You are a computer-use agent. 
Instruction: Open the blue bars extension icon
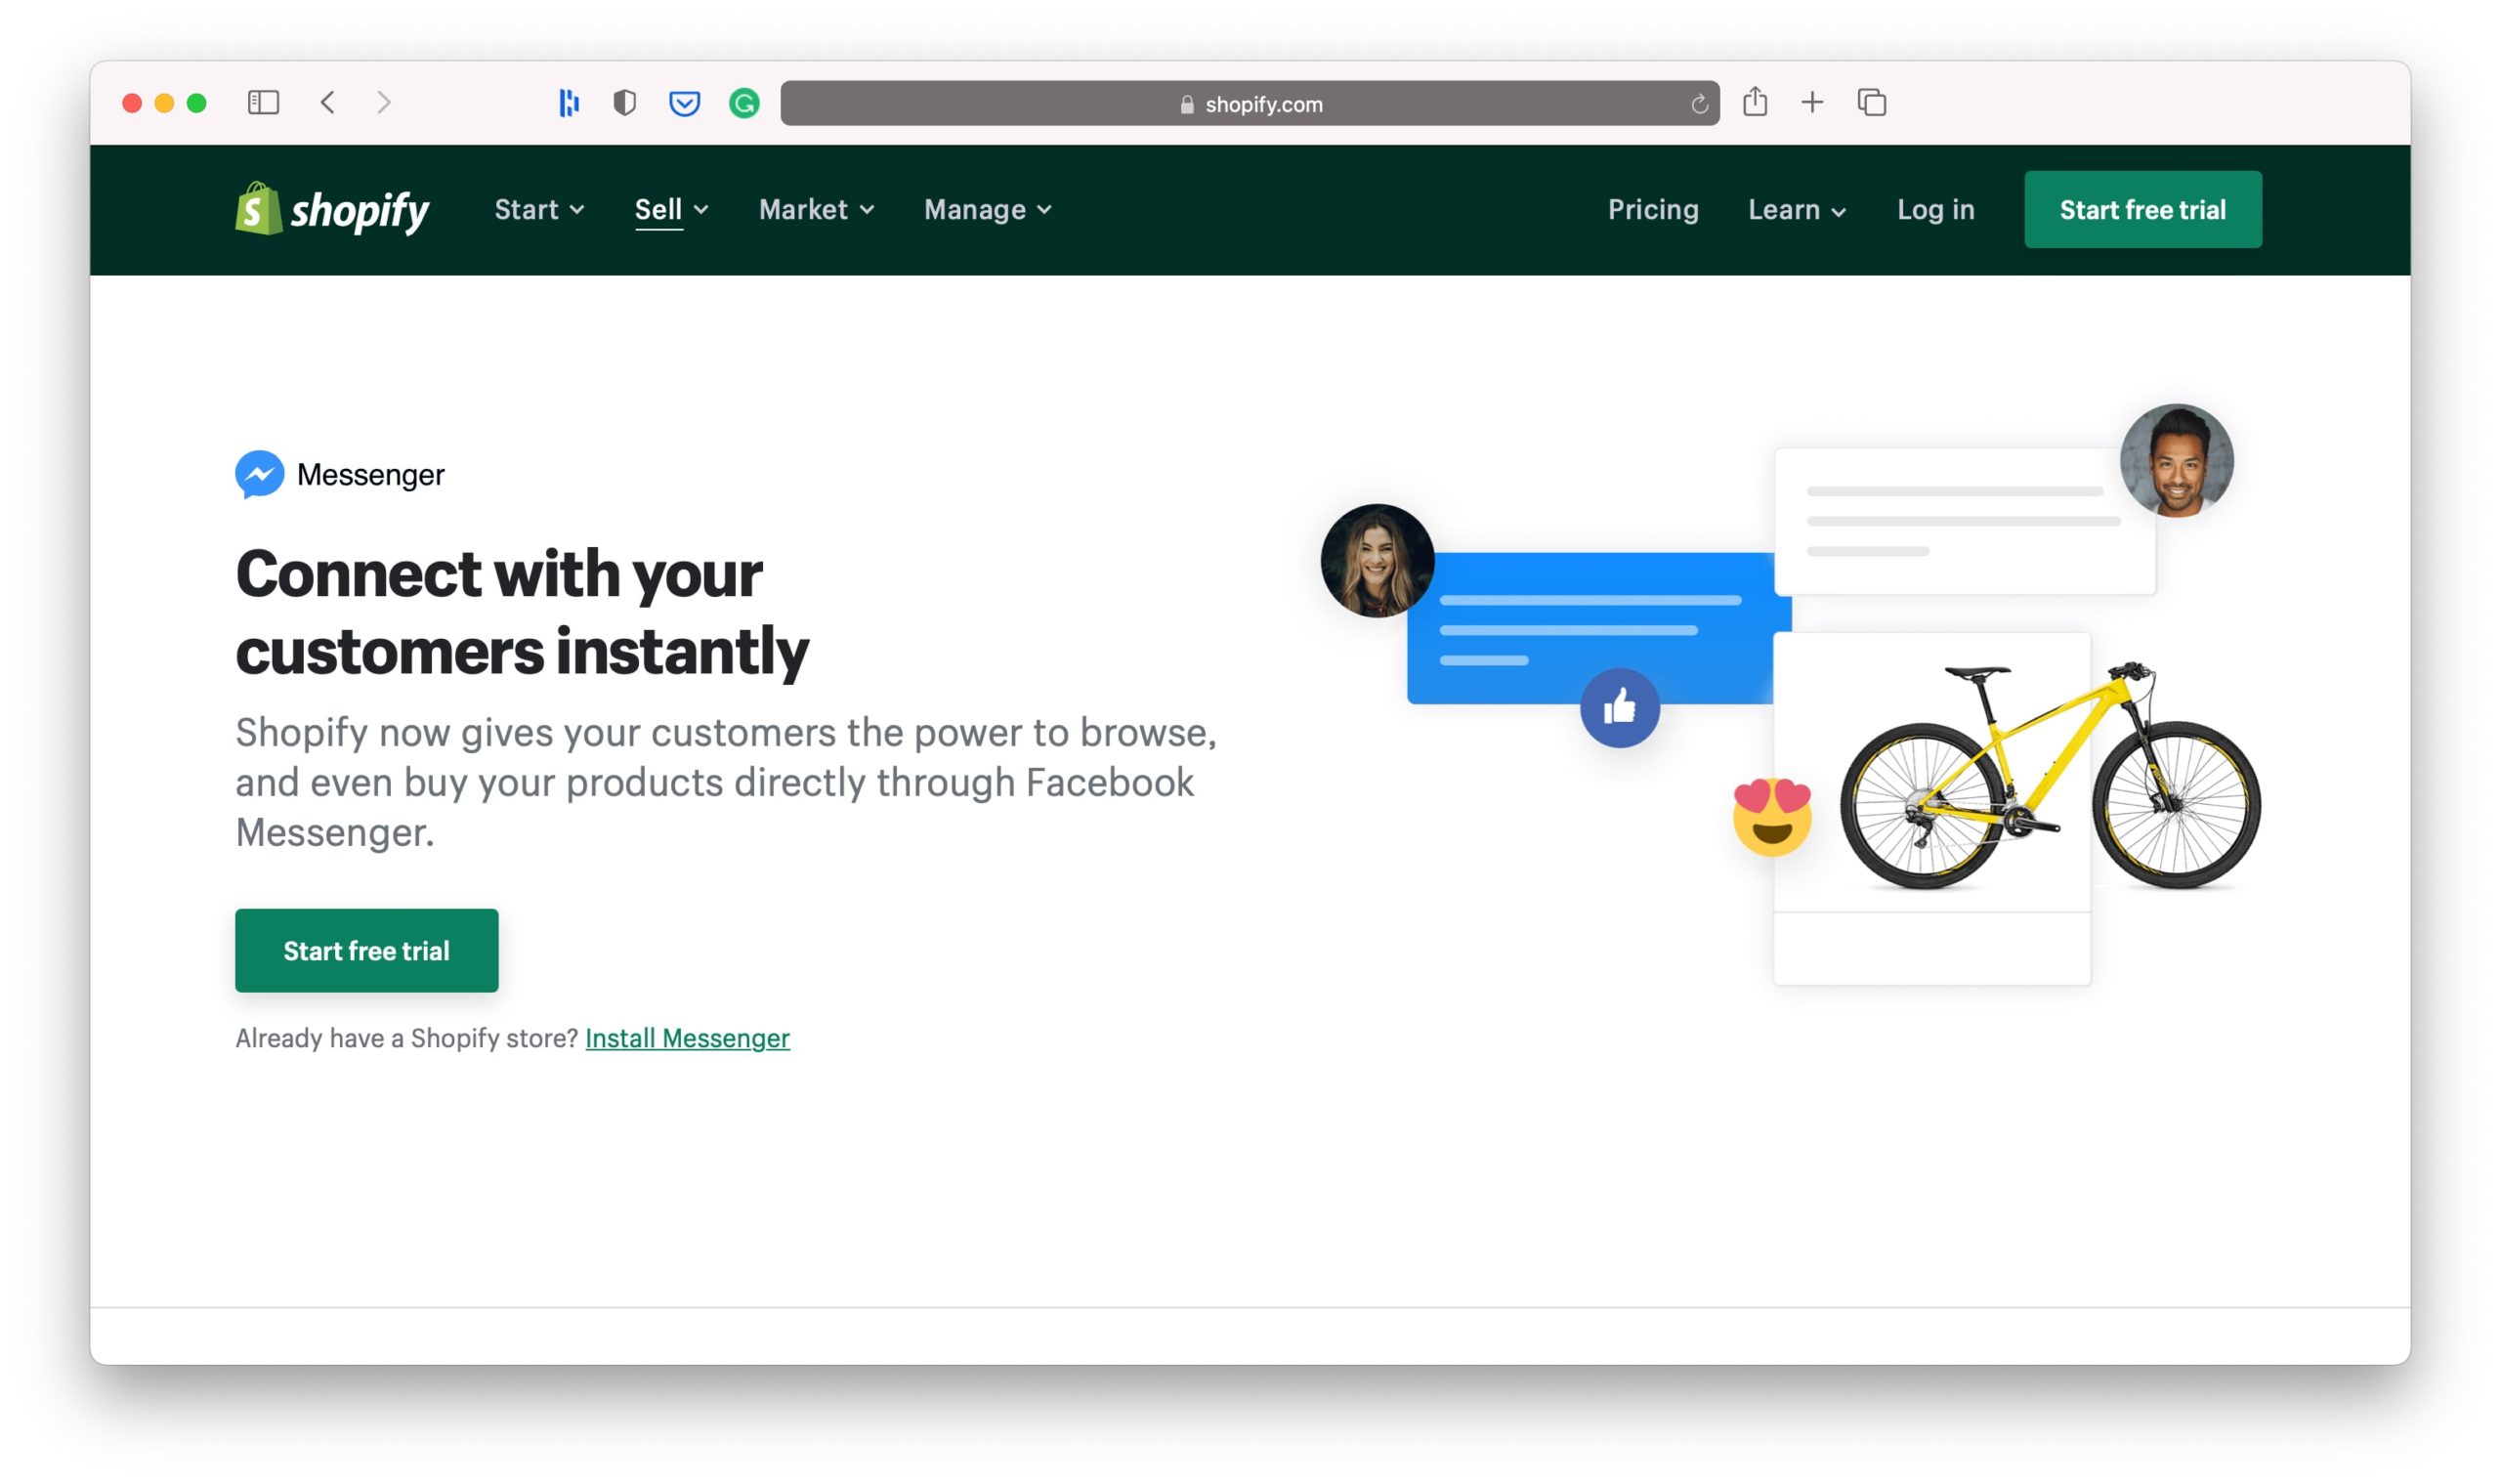coord(569,102)
